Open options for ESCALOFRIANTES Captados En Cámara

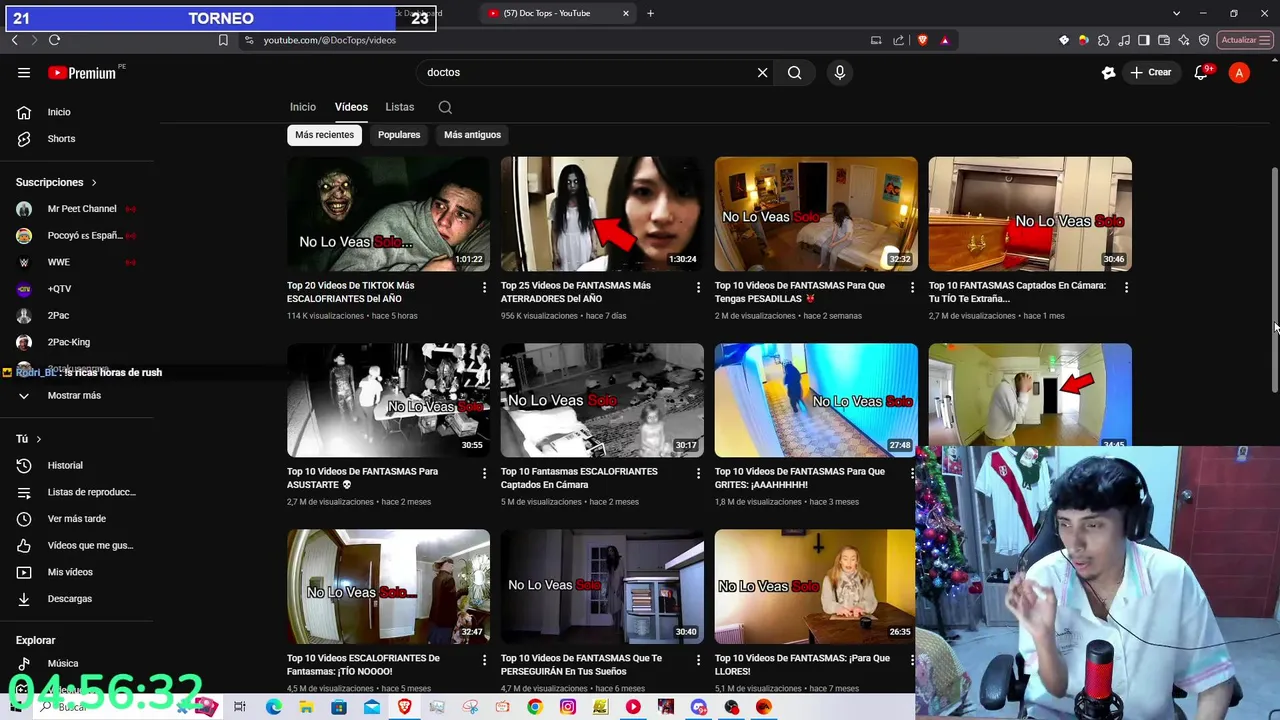[x=698, y=473]
